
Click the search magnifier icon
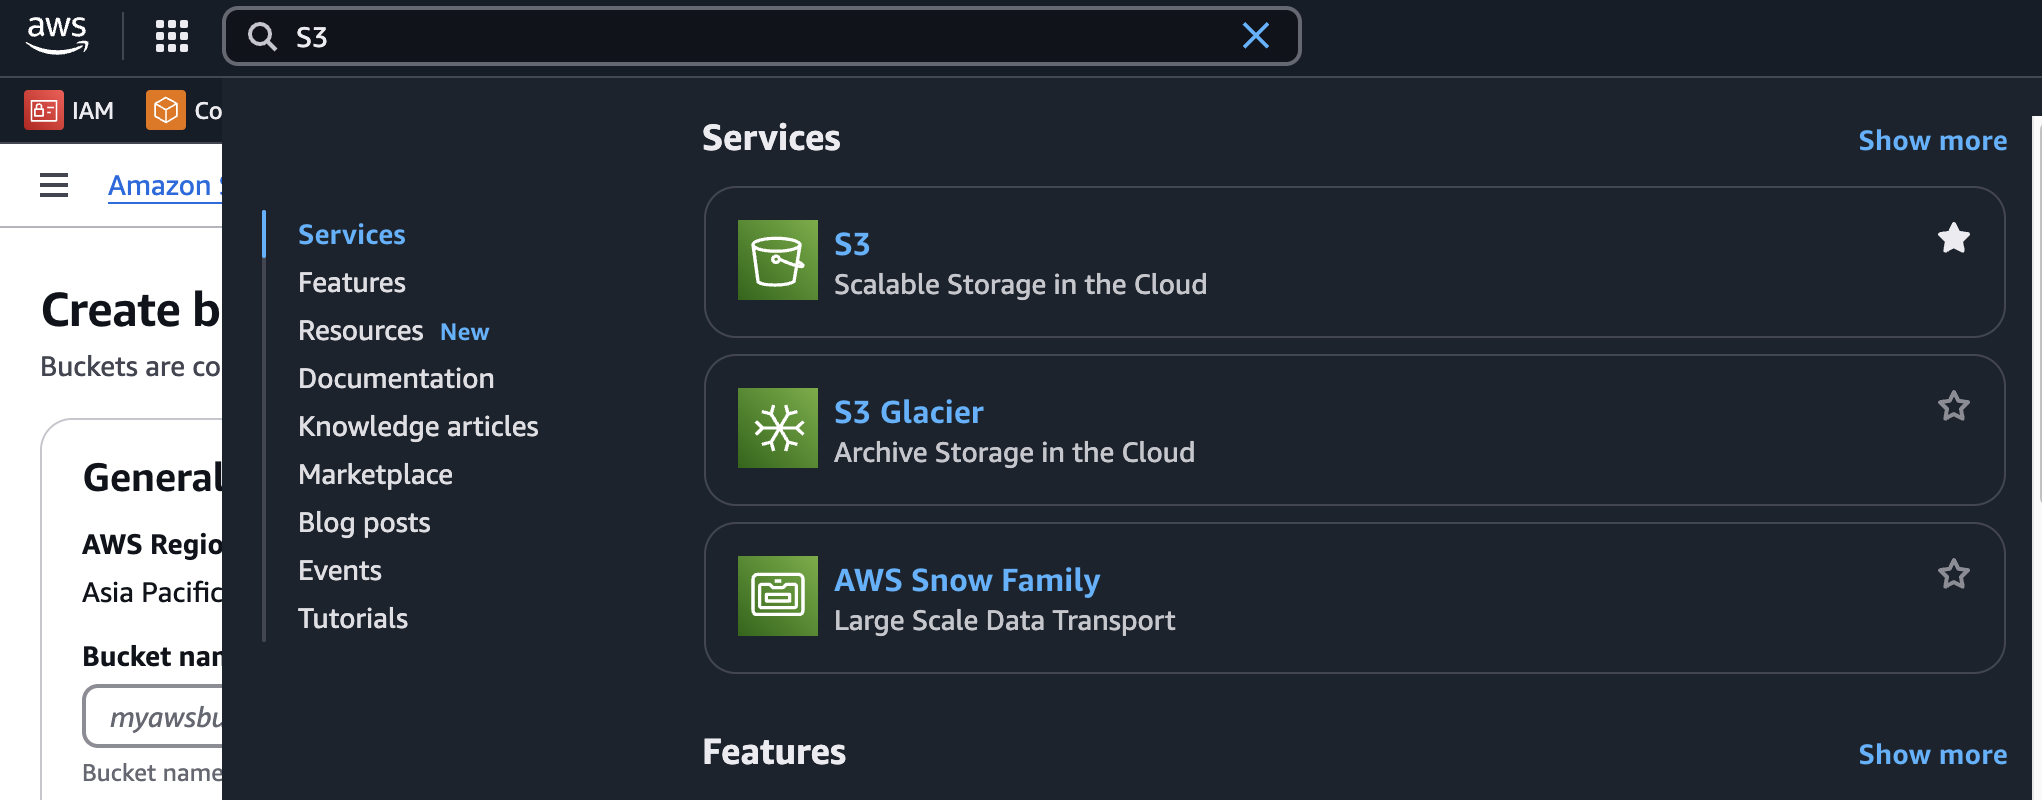pyautogui.click(x=262, y=37)
